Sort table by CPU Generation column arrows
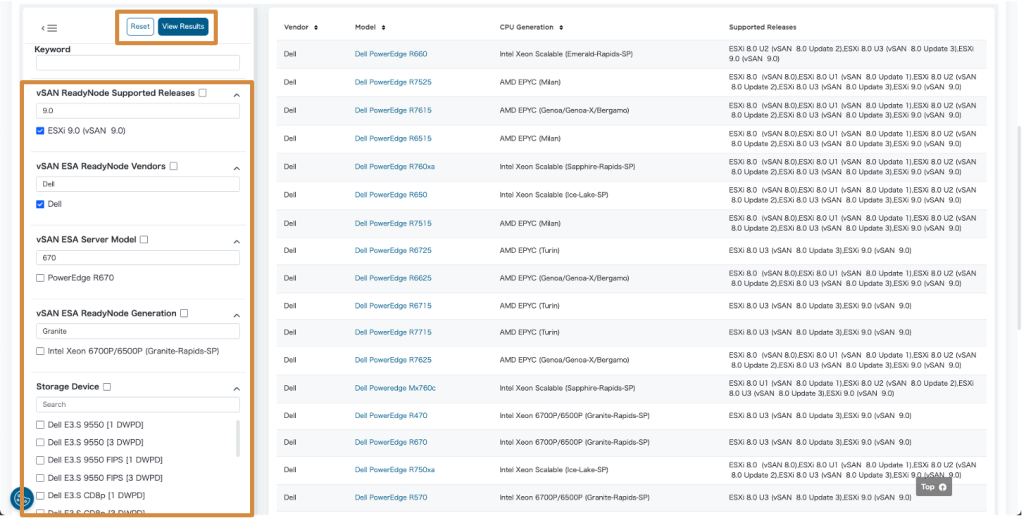The width and height of the screenshot is (1022, 518). click(561, 27)
